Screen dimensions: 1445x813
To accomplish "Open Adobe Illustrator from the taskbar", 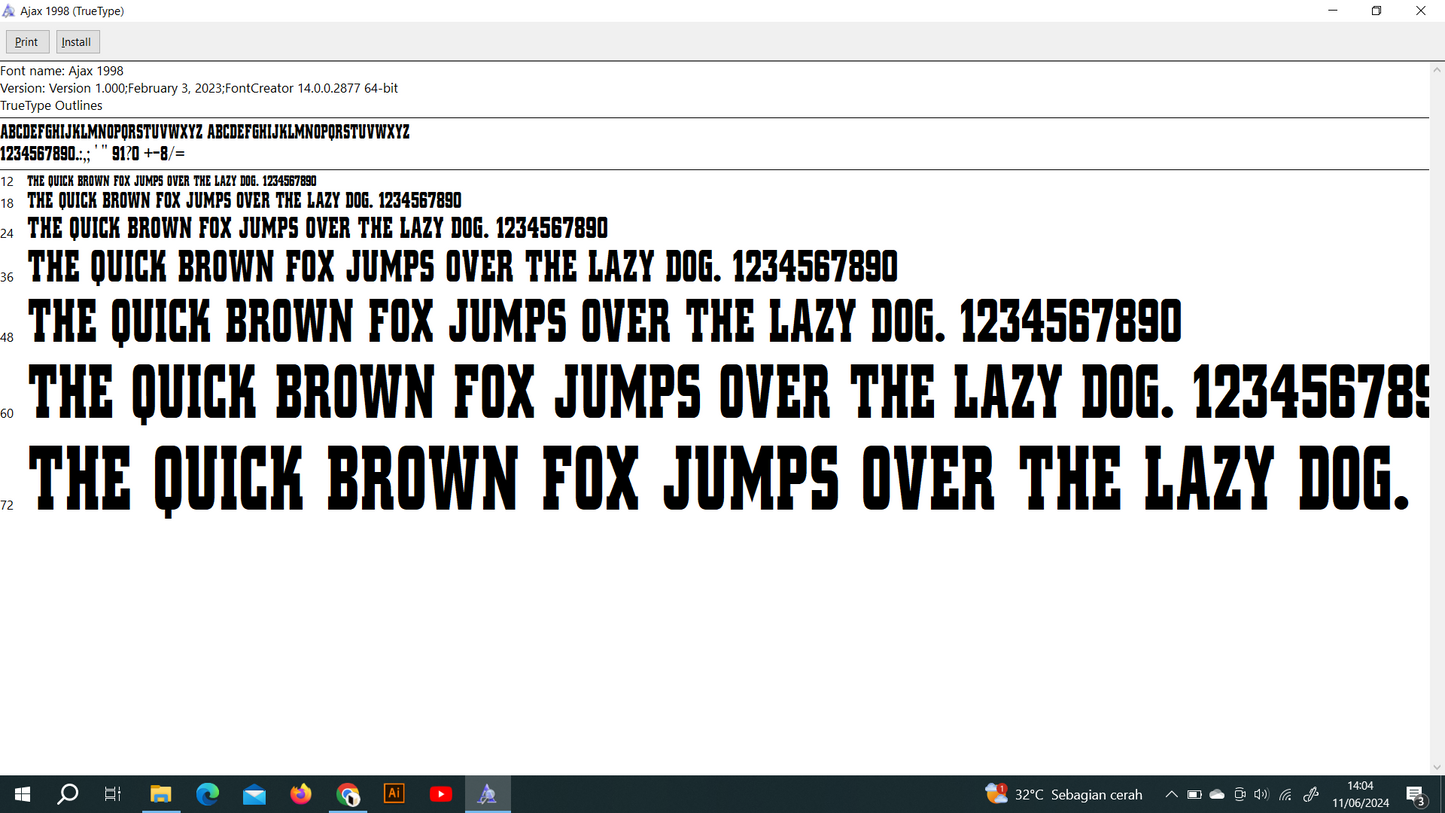I will coord(394,794).
